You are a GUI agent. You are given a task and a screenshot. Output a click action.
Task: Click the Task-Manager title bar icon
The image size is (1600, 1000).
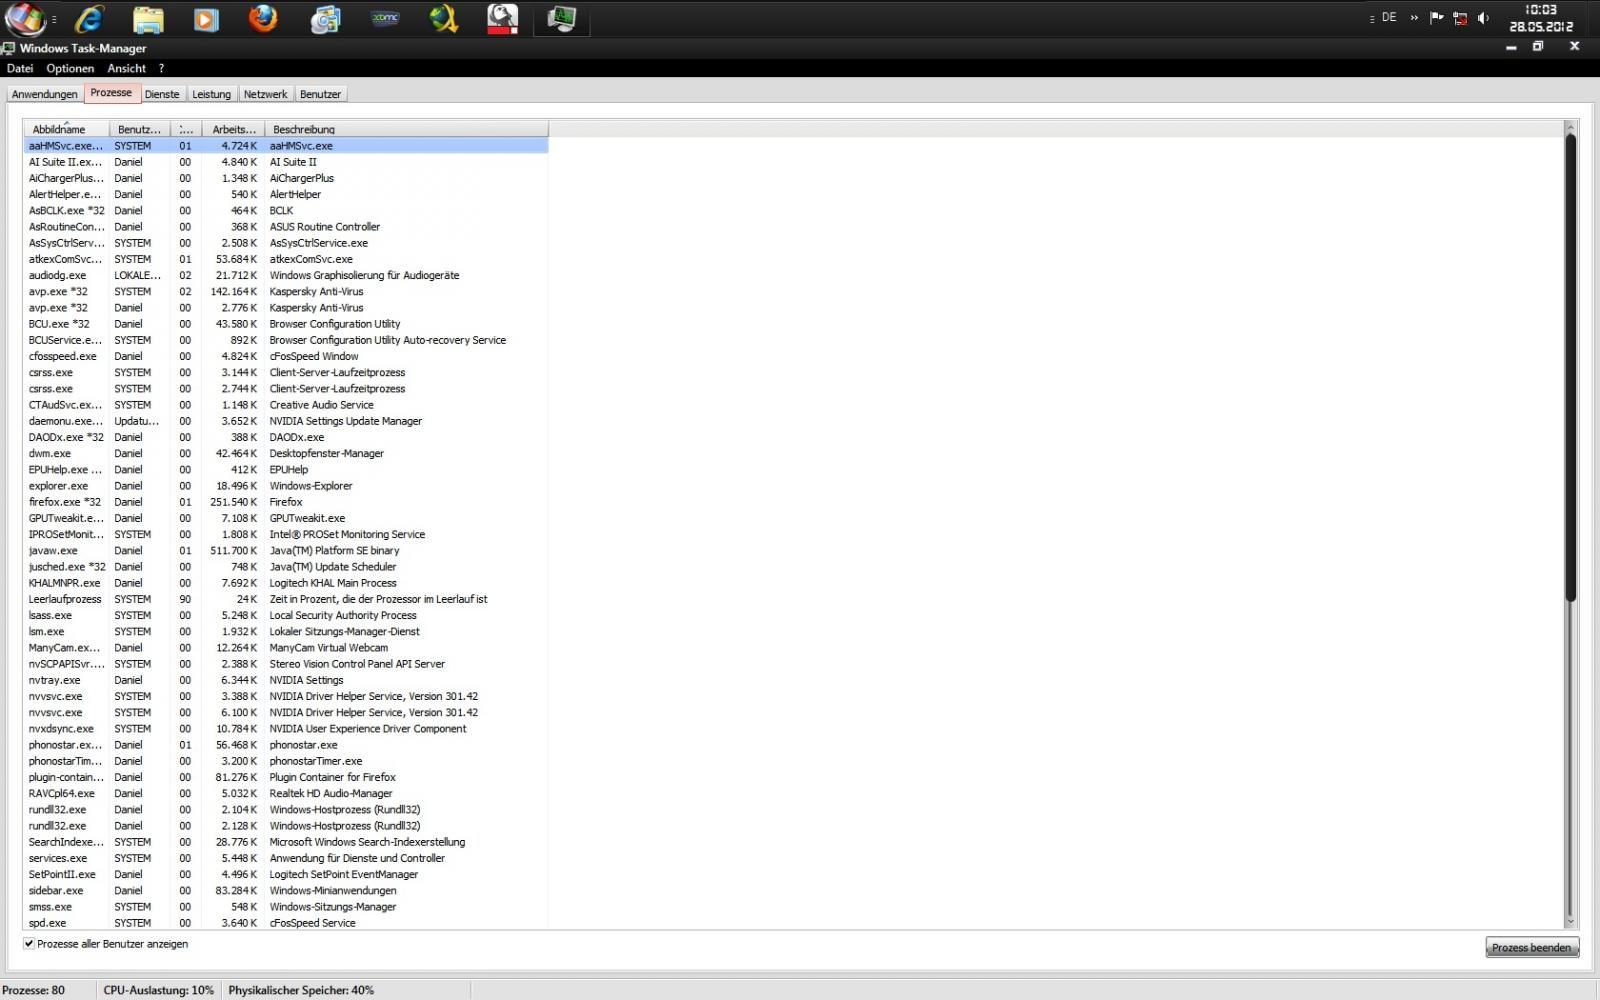9,48
